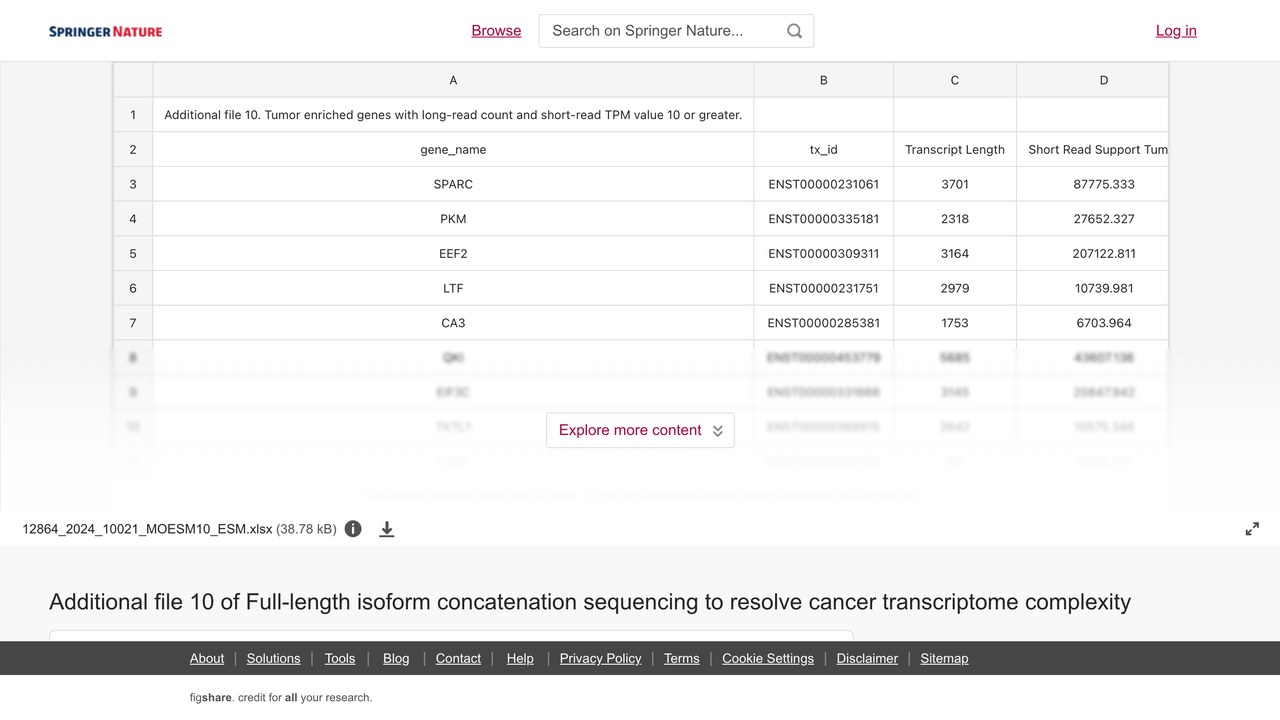Open the Sitemap footer link
1280x720 pixels.
tap(944, 658)
